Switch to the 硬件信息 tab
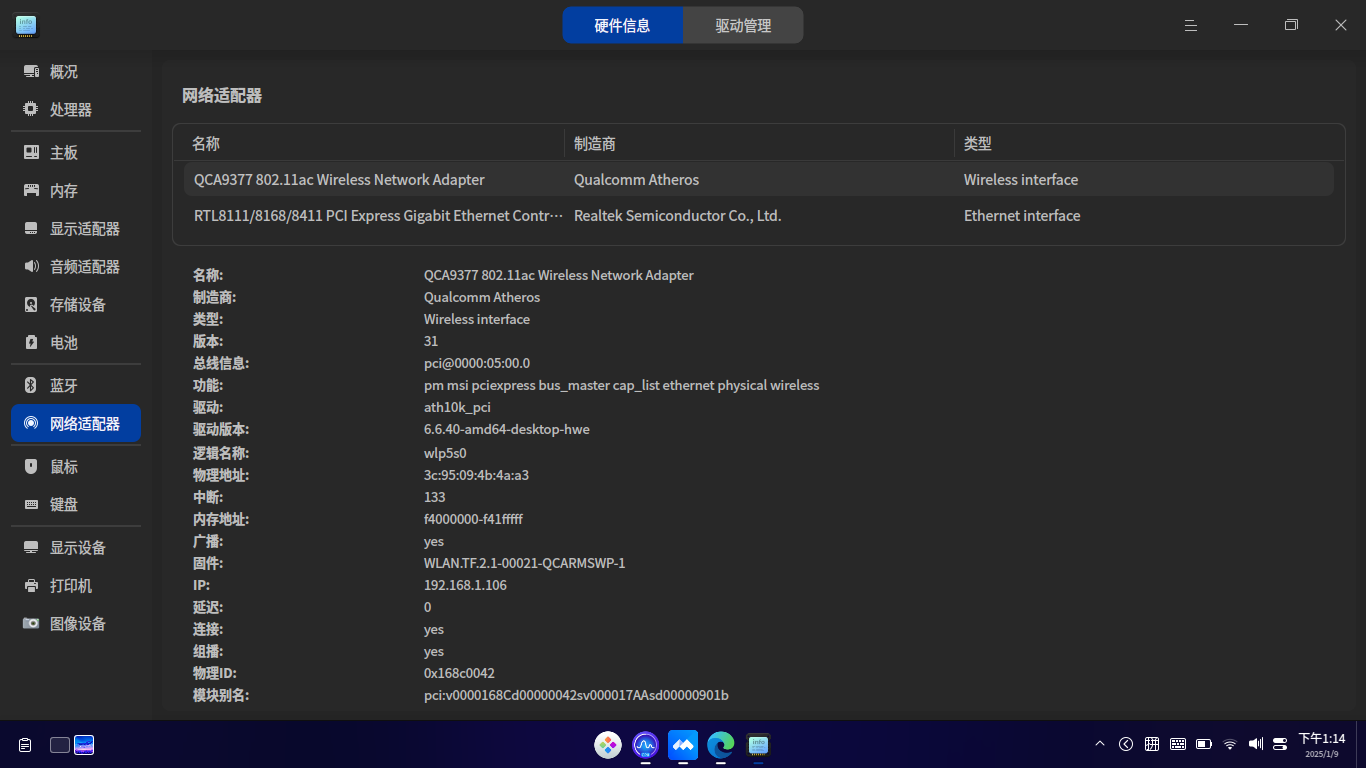1366x768 pixels. [x=623, y=25]
